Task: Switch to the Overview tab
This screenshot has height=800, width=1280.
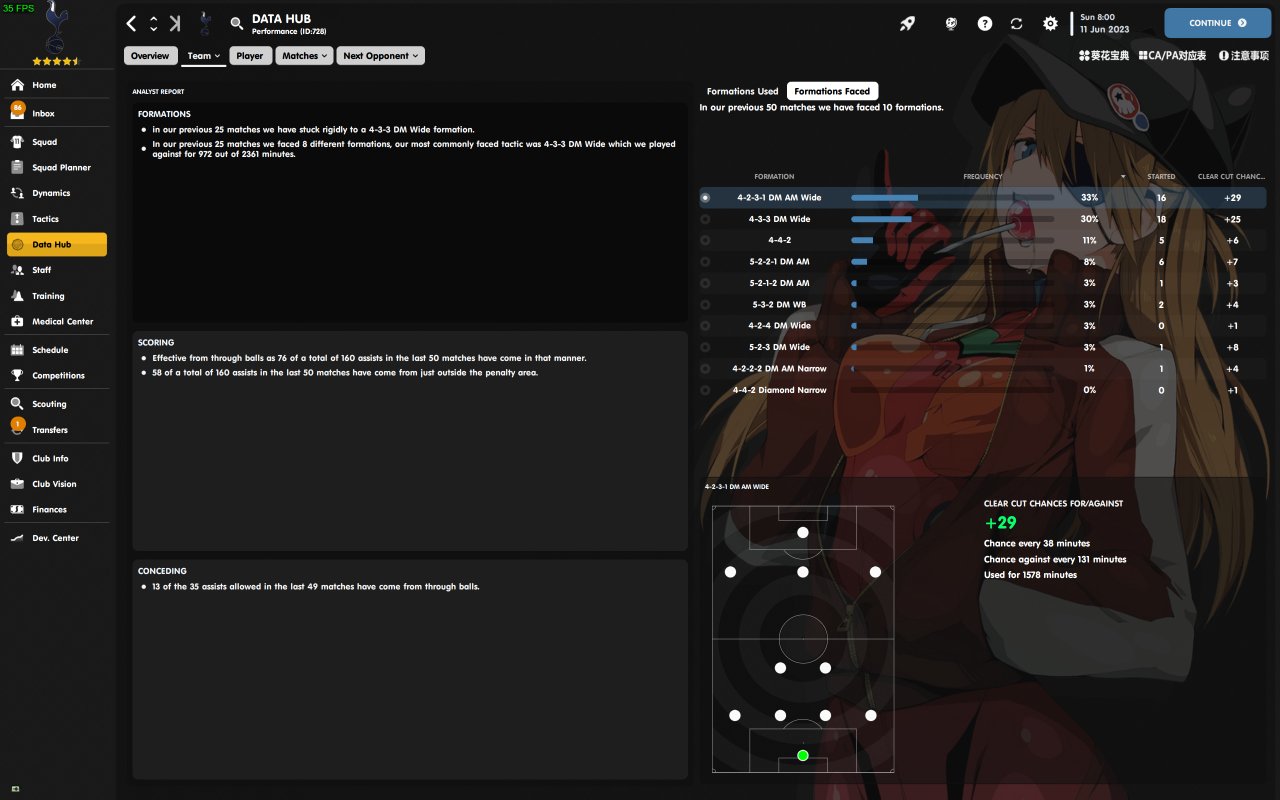Action: [150, 56]
